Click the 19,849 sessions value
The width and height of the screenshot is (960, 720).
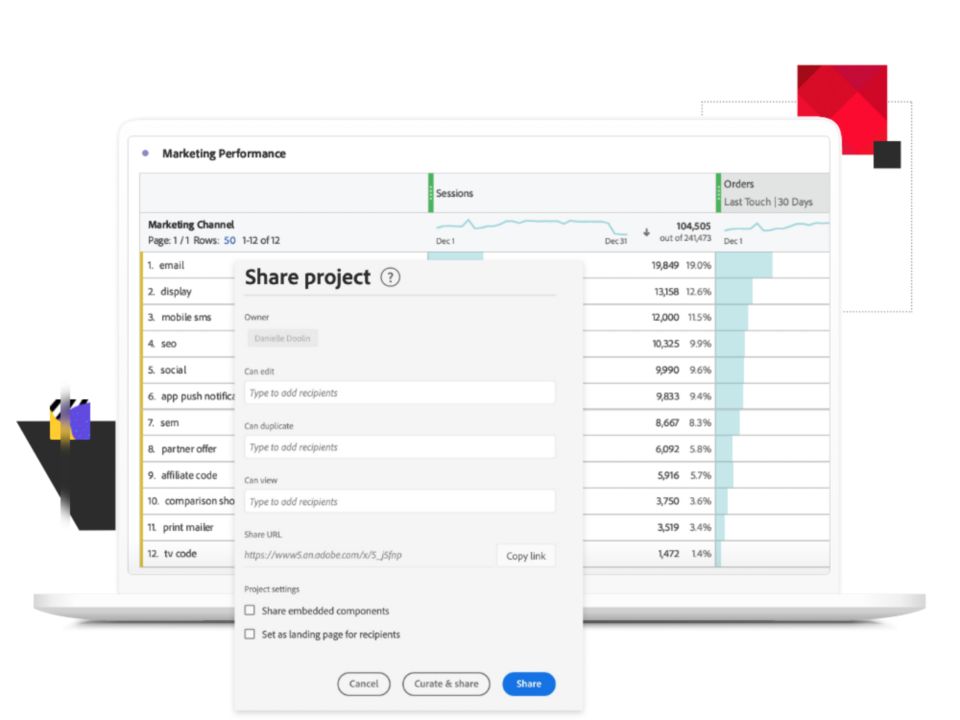(665, 265)
